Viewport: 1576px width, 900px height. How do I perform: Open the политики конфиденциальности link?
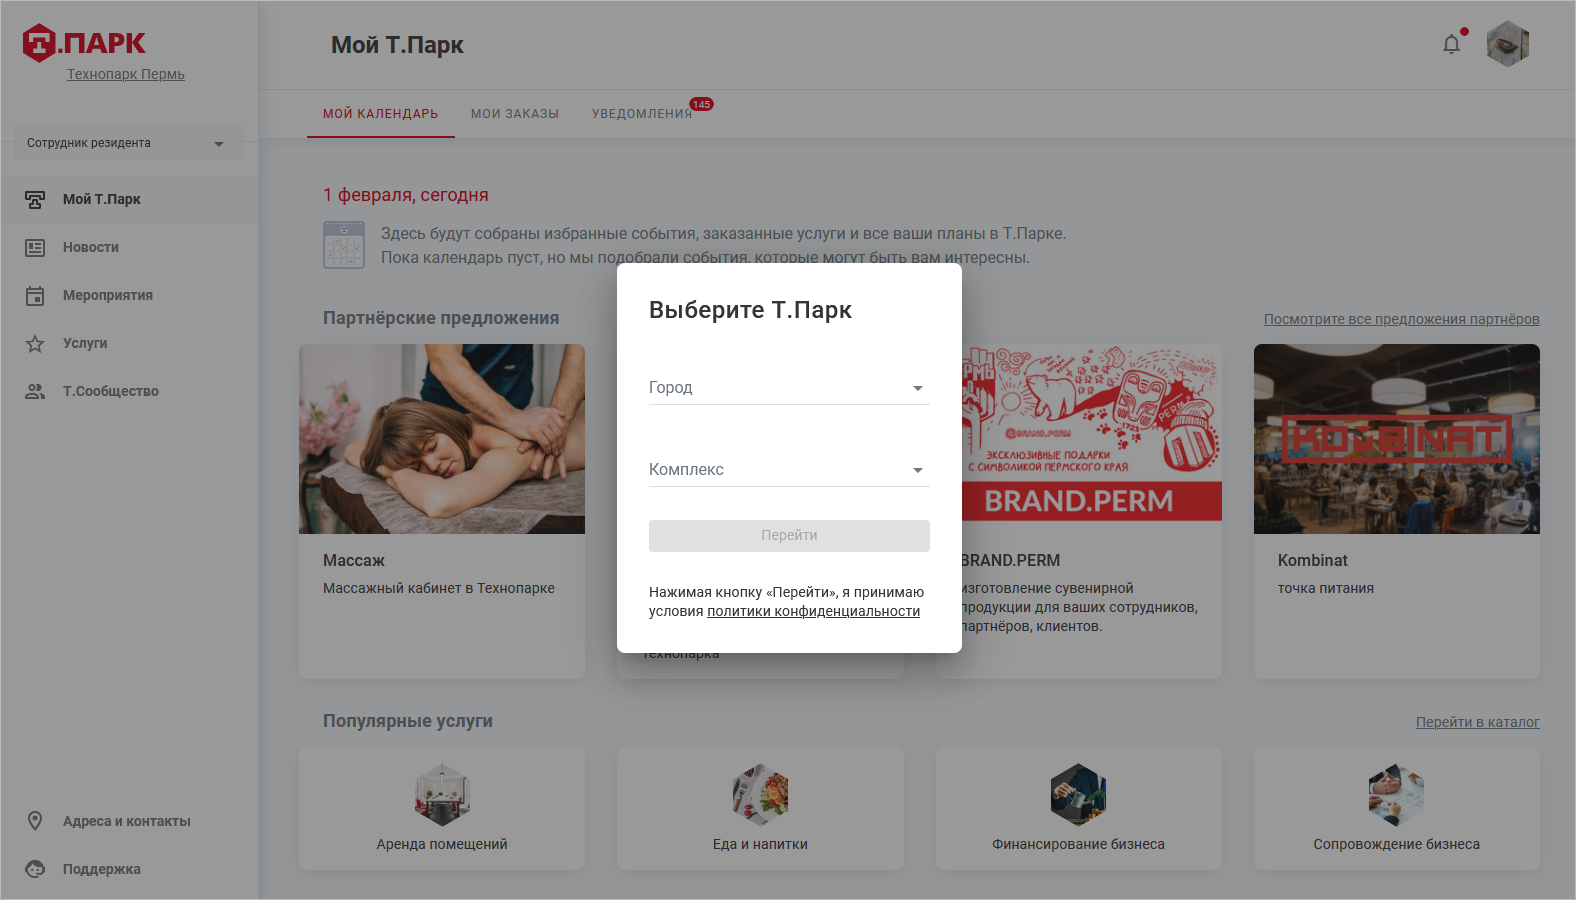click(813, 611)
